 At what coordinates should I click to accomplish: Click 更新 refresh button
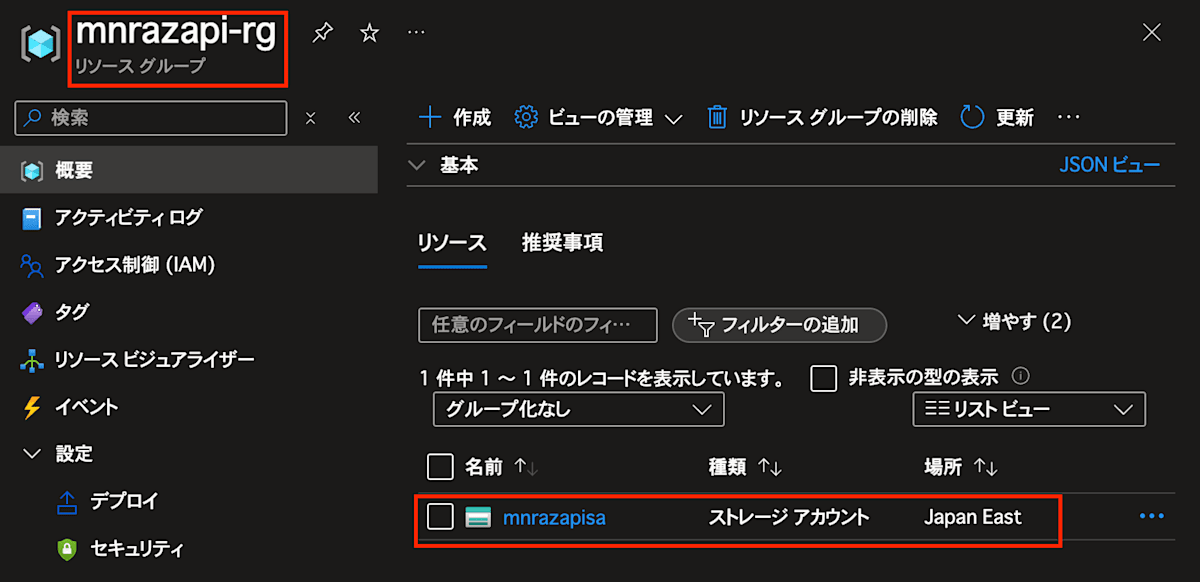pos(997,117)
